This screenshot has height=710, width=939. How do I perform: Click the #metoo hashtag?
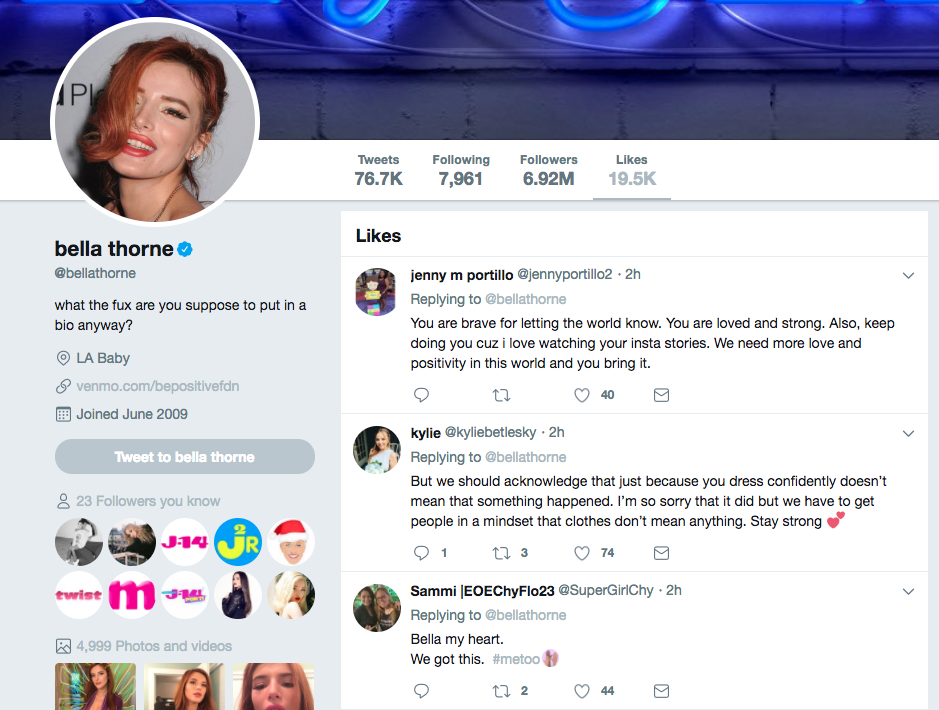point(516,660)
